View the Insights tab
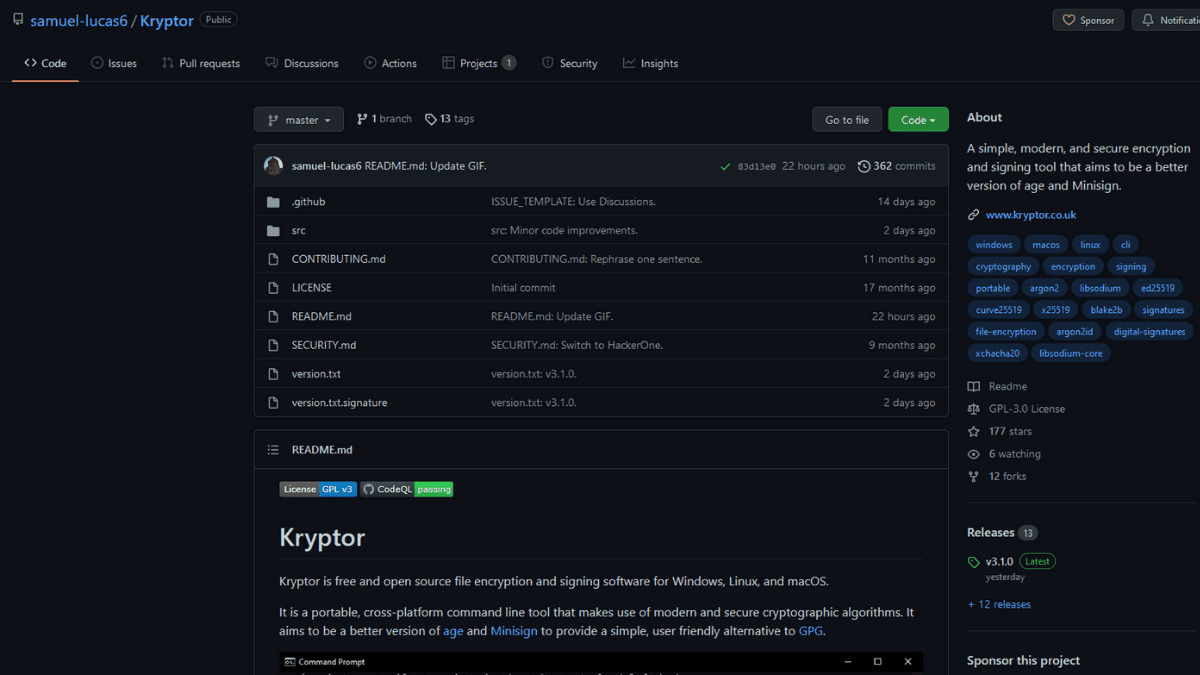This screenshot has height=675, width=1200. tap(650, 63)
